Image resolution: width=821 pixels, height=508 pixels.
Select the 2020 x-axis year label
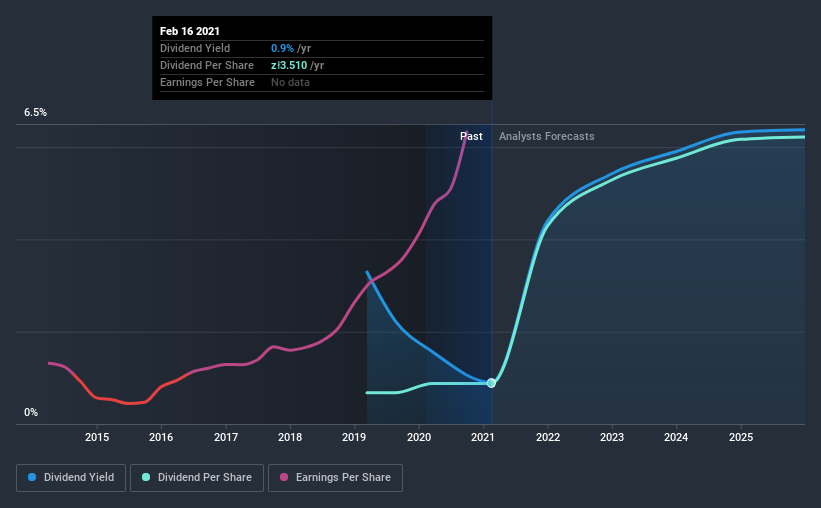[x=419, y=437]
